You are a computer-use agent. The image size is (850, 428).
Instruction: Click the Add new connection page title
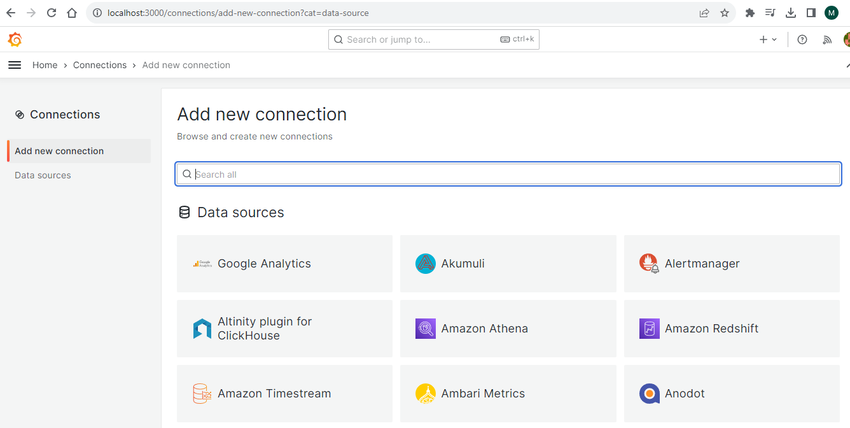[x=262, y=114]
